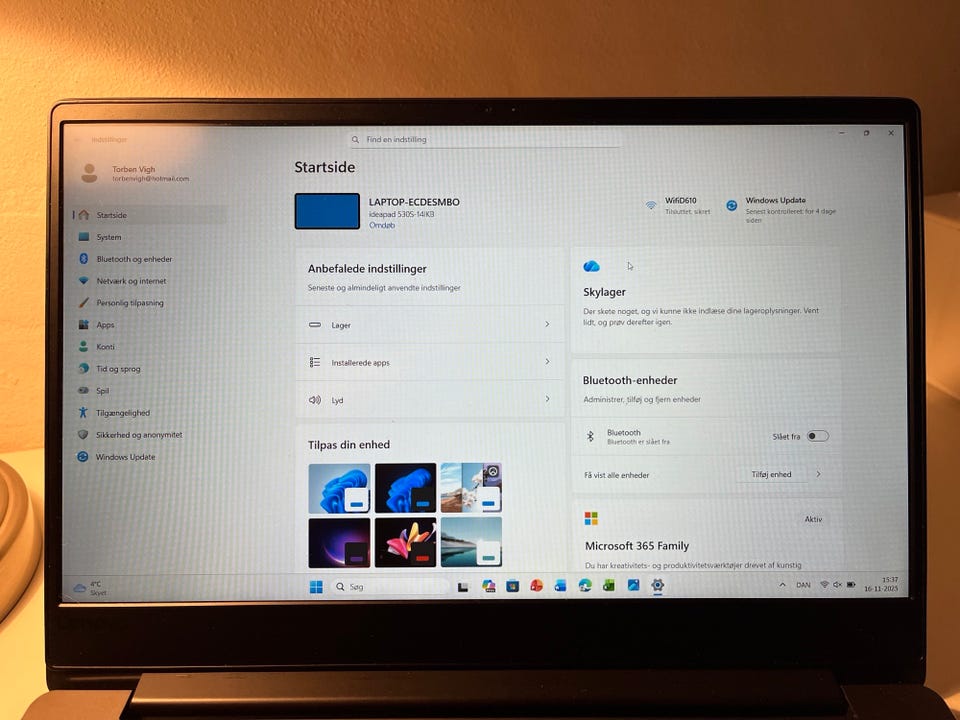Click the Aktiv status label
Viewport: 960px width, 720px height.
(x=813, y=519)
